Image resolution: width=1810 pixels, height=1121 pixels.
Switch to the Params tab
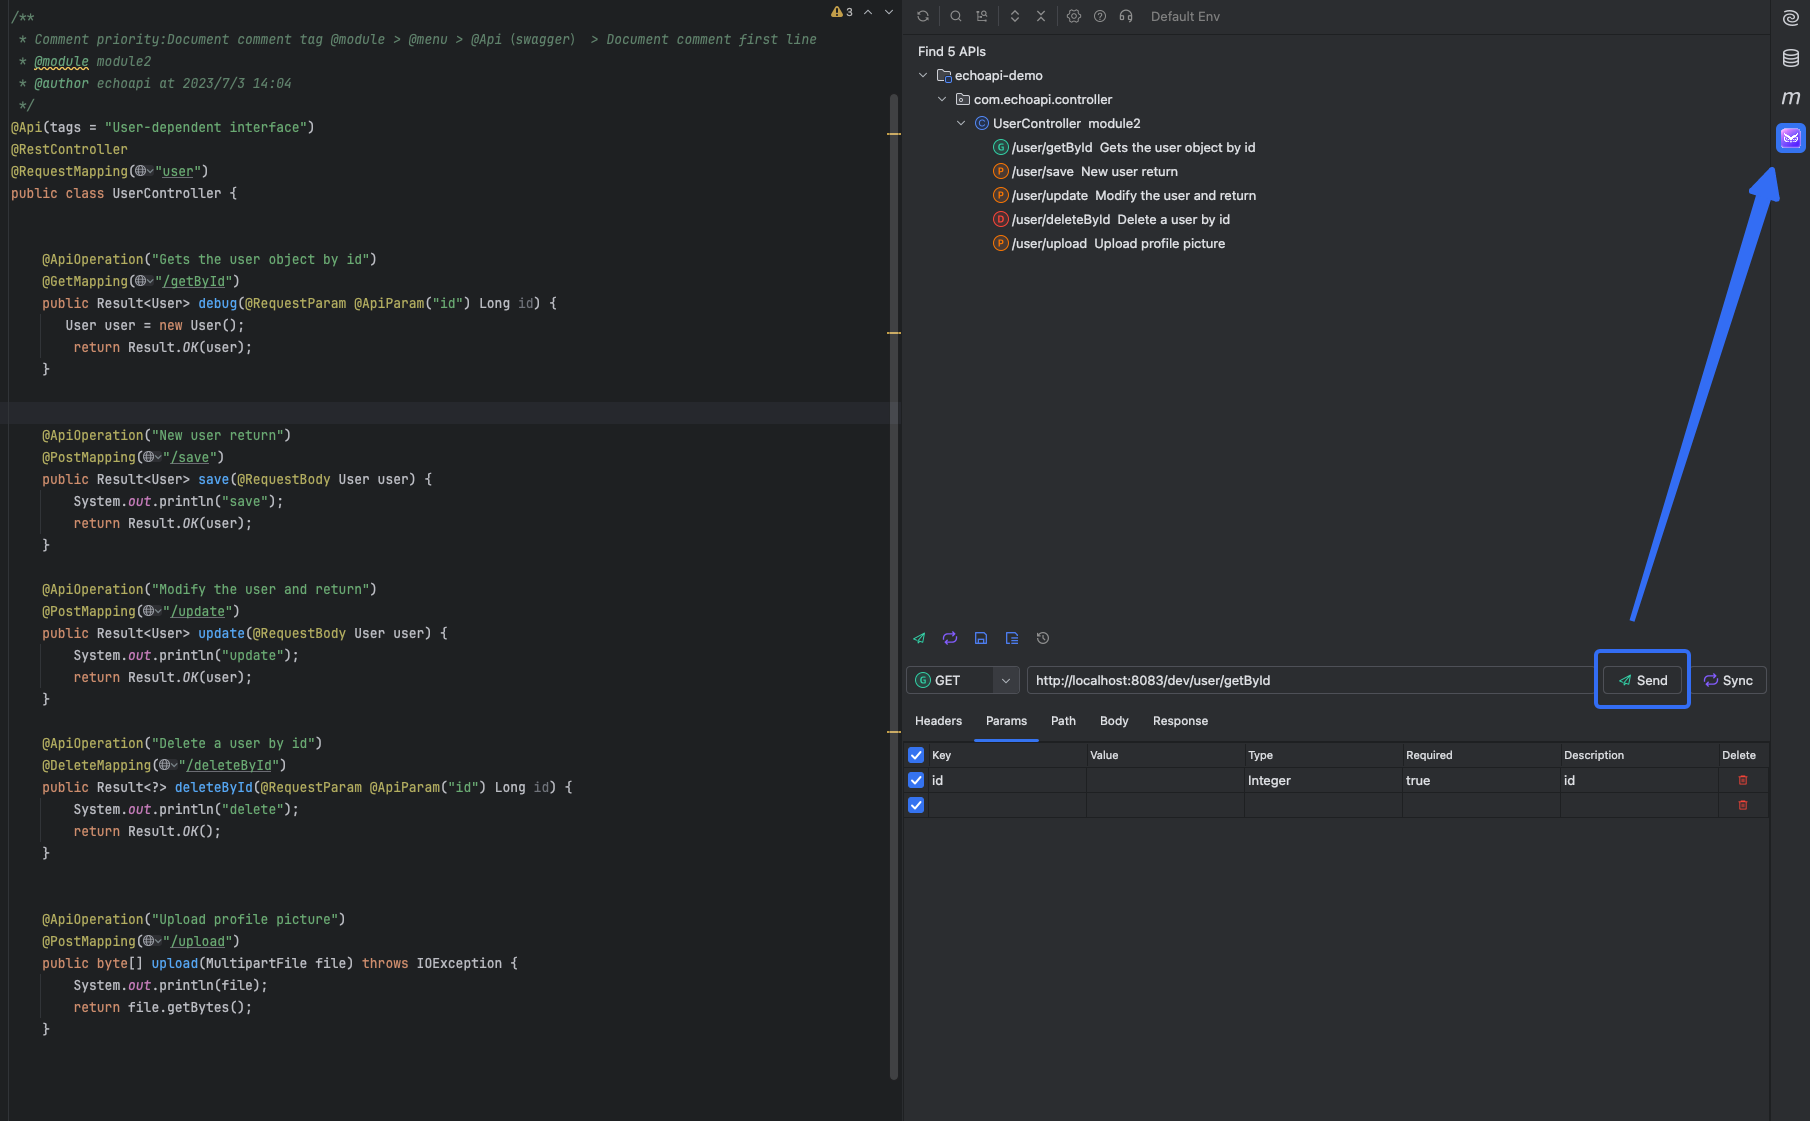[1006, 721]
